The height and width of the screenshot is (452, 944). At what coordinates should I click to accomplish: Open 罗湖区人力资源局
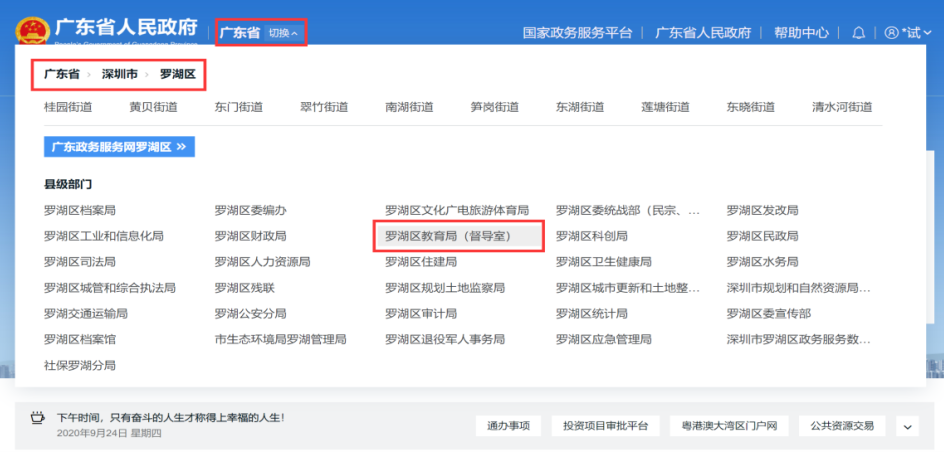pyautogui.click(x=262, y=262)
